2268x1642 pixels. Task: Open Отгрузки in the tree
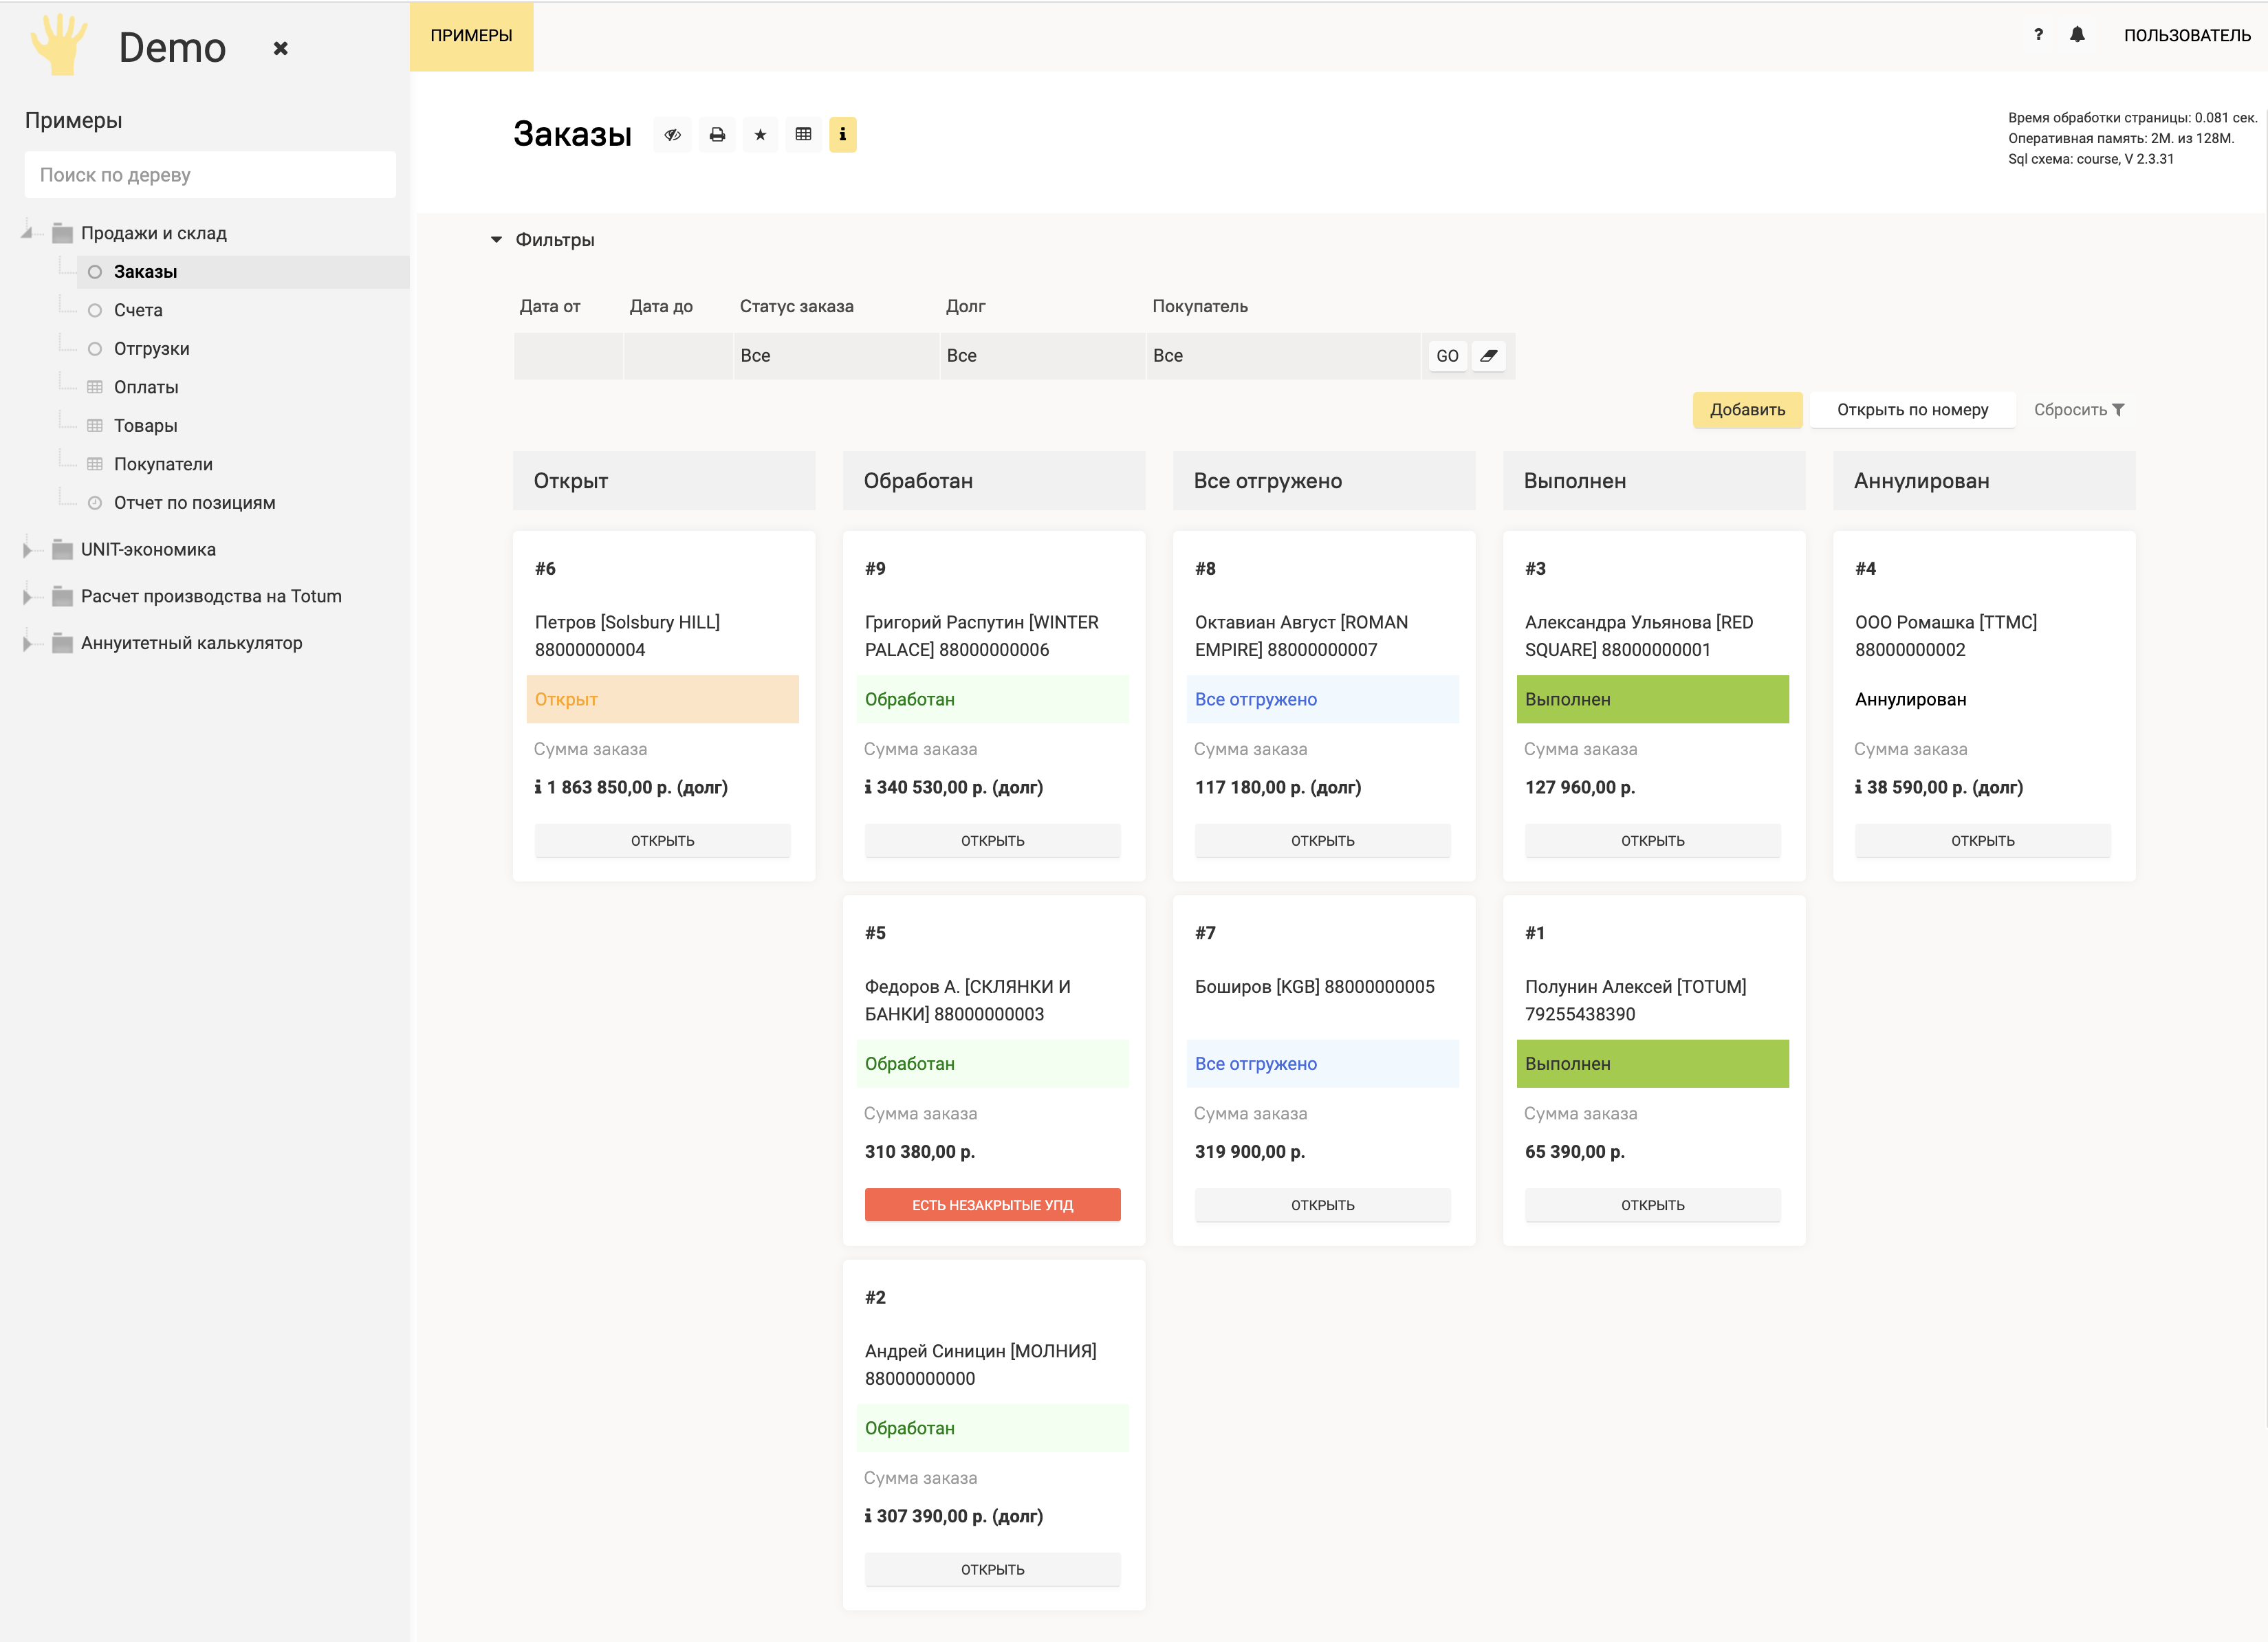click(x=151, y=349)
